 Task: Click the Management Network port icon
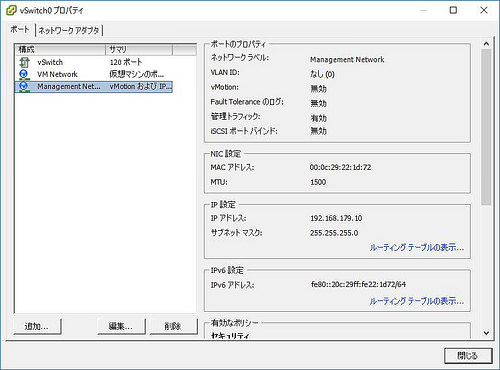click(x=24, y=86)
